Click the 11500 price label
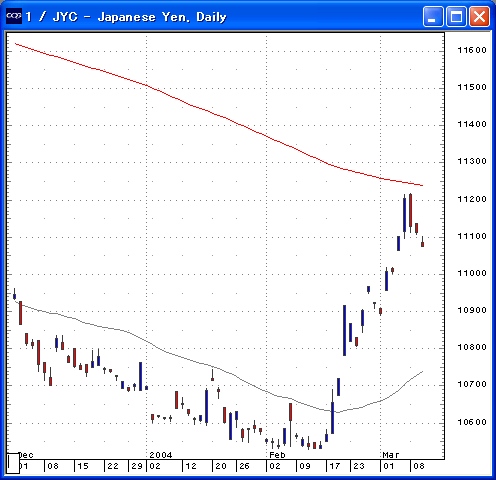The height and width of the screenshot is (480, 496). pyautogui.click(x=472, y=87)
